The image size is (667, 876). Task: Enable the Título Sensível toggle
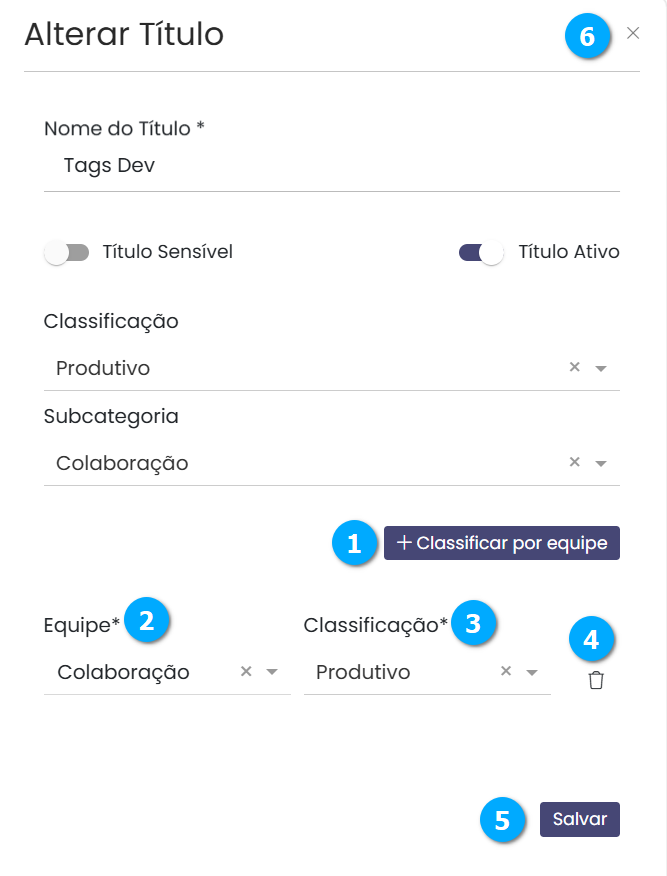coord(66,253)
